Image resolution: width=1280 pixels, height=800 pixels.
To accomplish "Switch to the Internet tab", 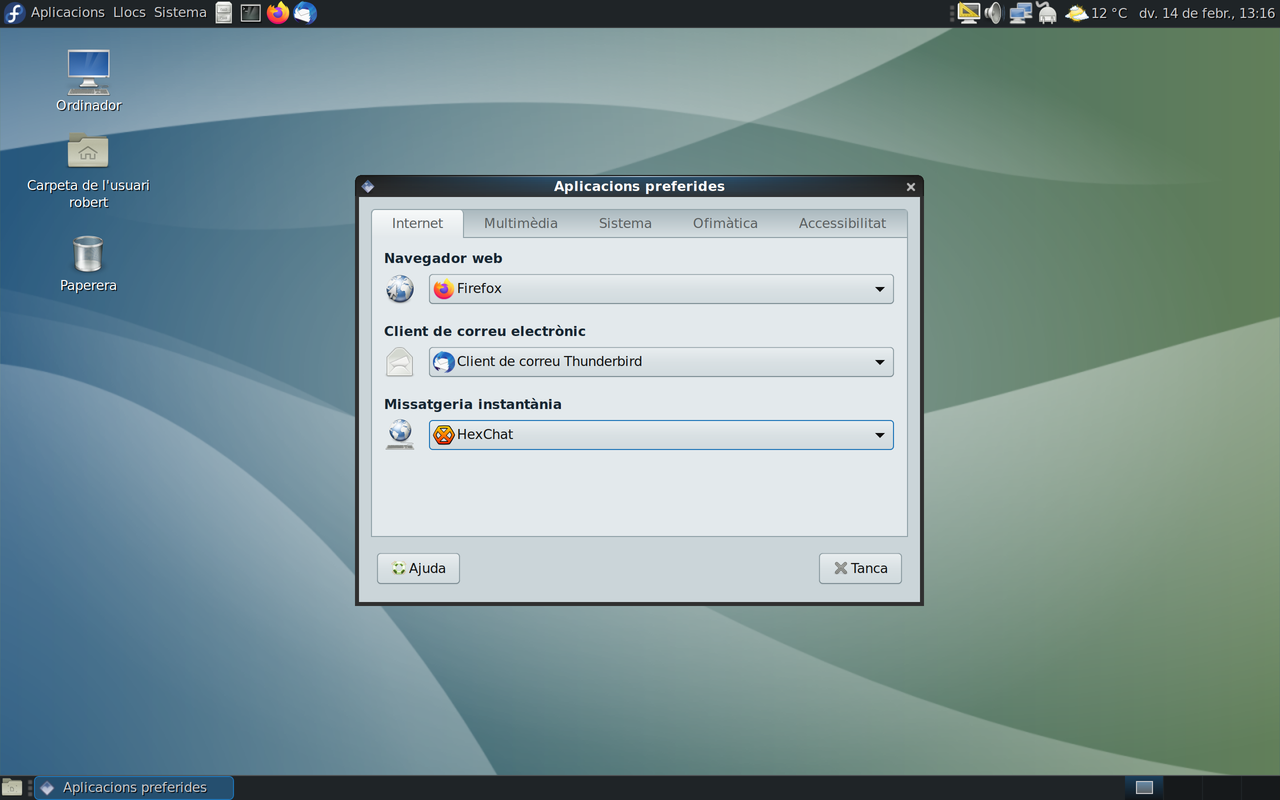I will (417, 223).
